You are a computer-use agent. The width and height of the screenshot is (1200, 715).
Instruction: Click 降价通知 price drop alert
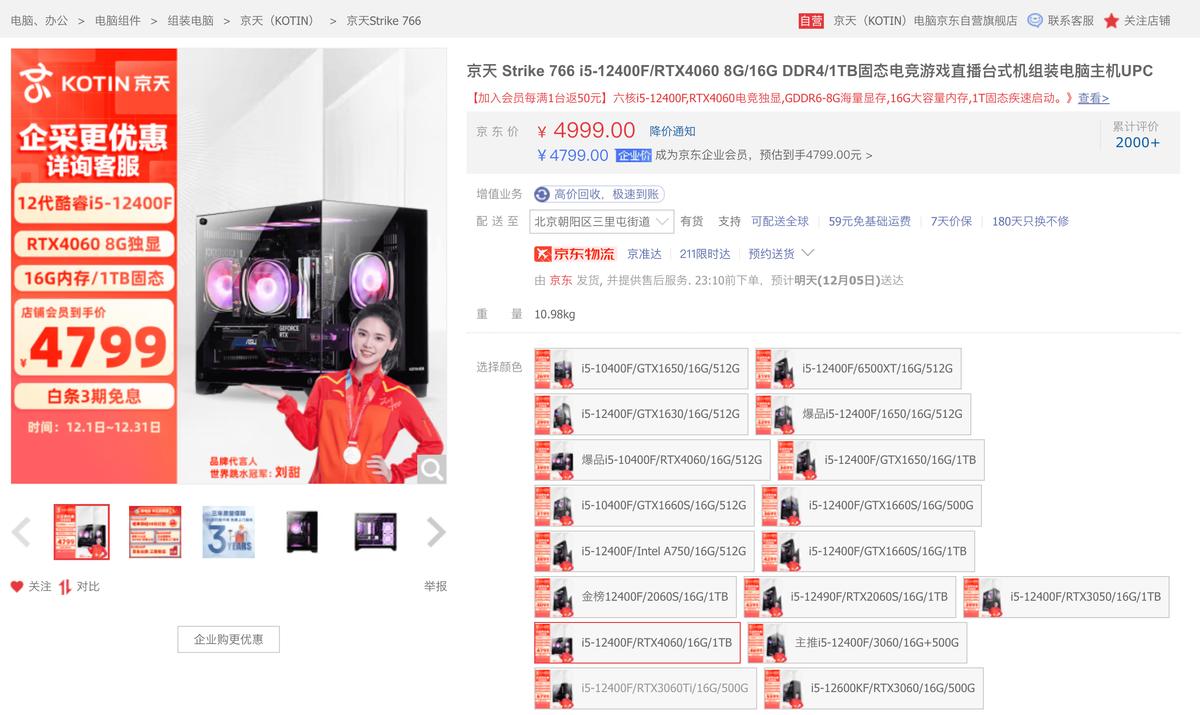(672, 131)
